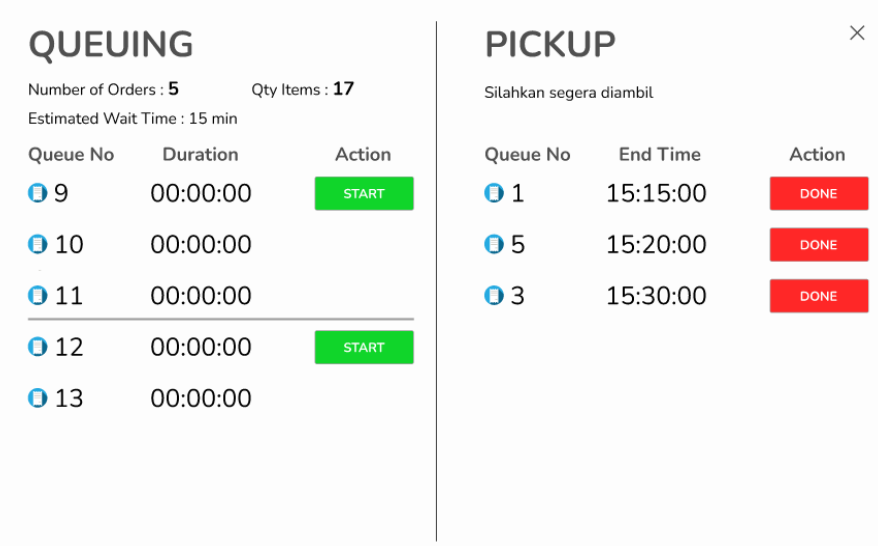Click the QUEUING section heading
Image resolution: width=878 pixels, height=546 pixels.
coord(111,45)
